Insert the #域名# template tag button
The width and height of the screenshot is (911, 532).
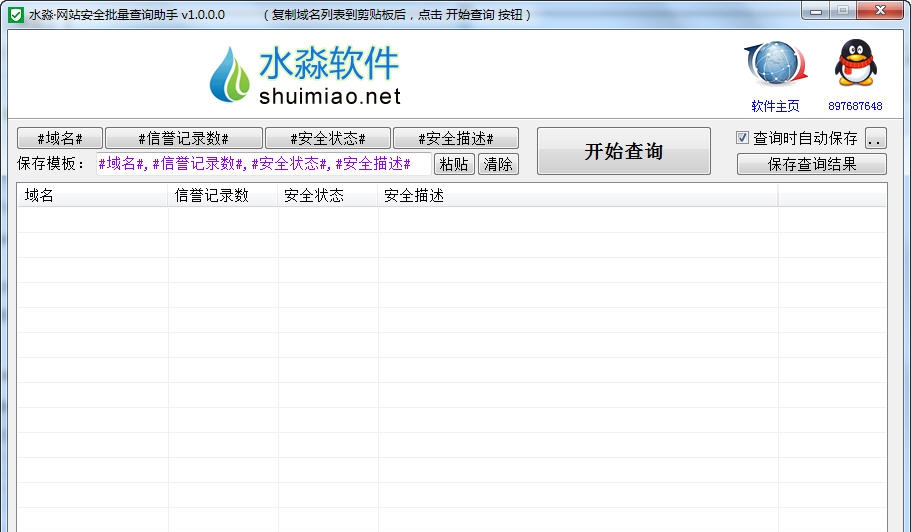(x=60, y=138)
